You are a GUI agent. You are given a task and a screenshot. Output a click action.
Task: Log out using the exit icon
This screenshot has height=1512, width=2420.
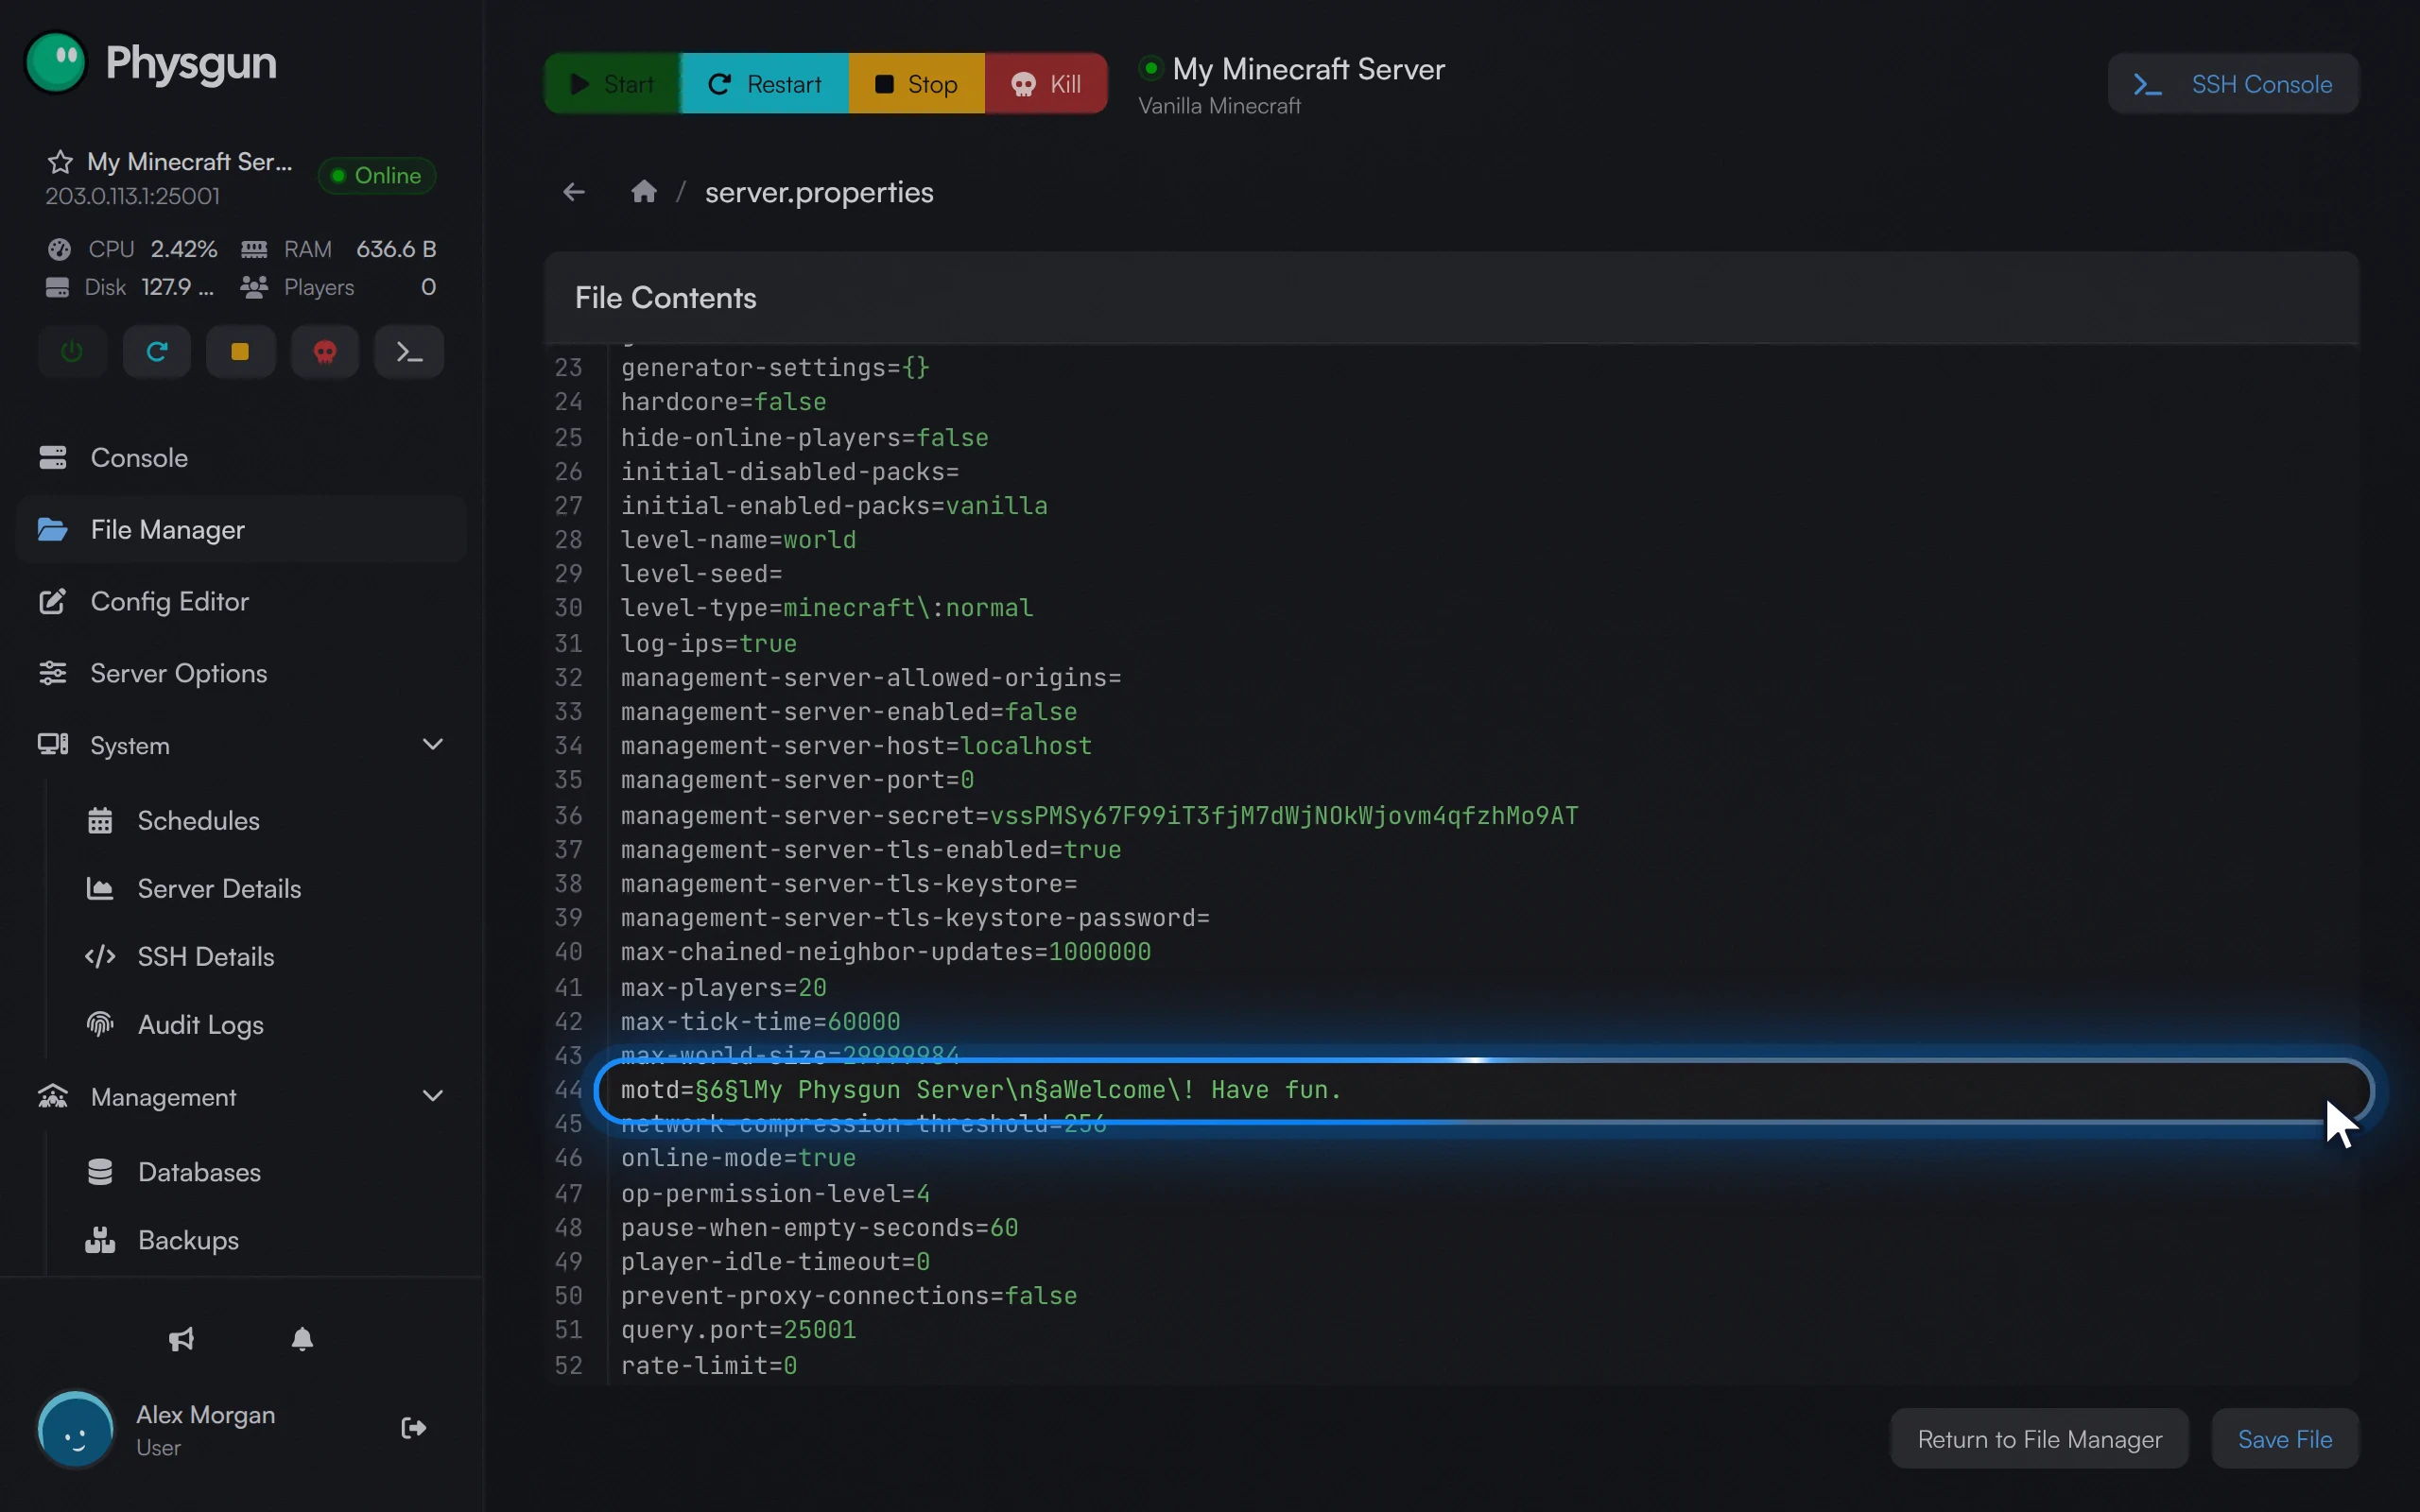click(x=414, y=1428)
